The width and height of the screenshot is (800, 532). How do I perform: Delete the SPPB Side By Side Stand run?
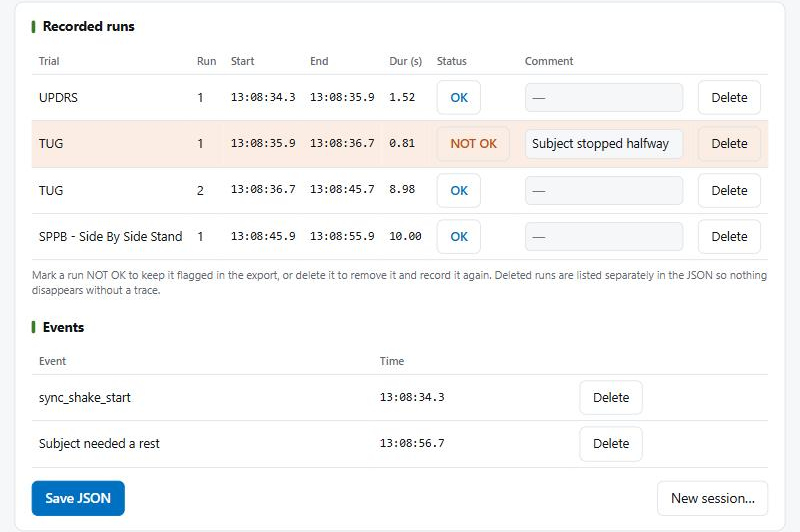[729, 237]
